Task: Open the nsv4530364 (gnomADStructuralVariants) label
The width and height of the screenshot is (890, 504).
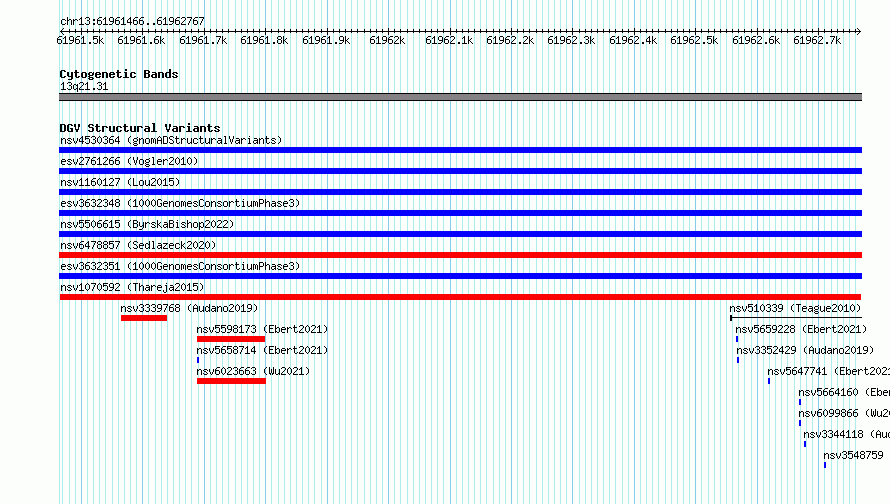Action: (x=171, y=140)
